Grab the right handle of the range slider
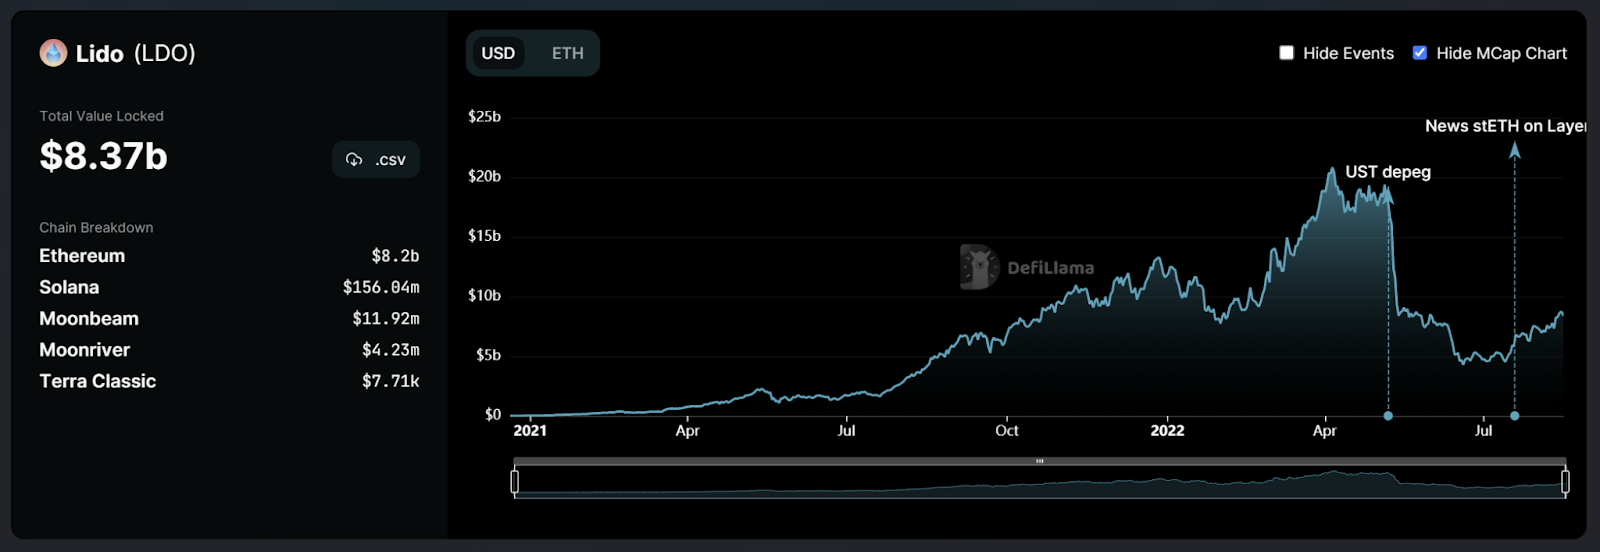Screen dimensions: 1600x552 pyautogui.click(x=1565, y=482)
